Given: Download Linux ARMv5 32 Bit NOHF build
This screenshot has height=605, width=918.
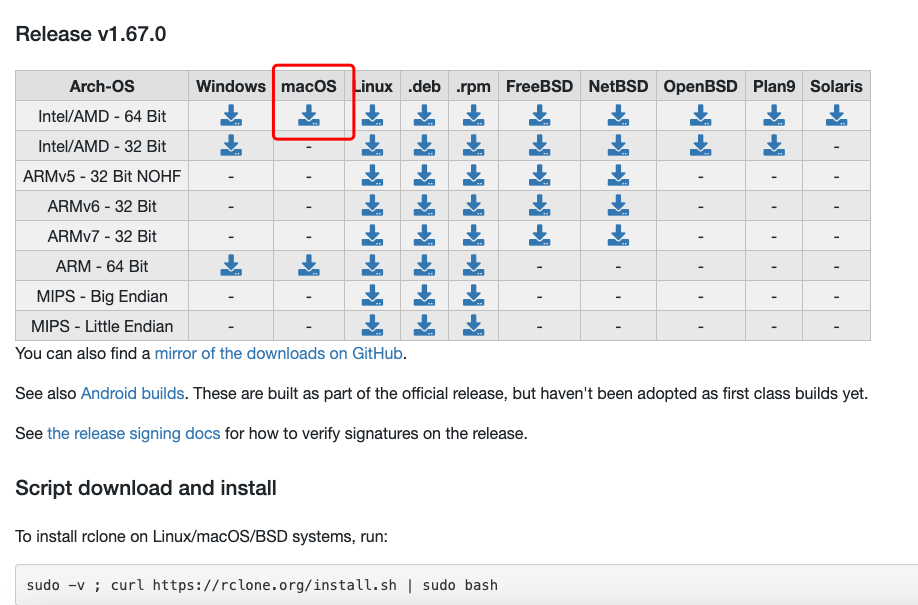Looking at the screenshot, I should pos(372,175).
